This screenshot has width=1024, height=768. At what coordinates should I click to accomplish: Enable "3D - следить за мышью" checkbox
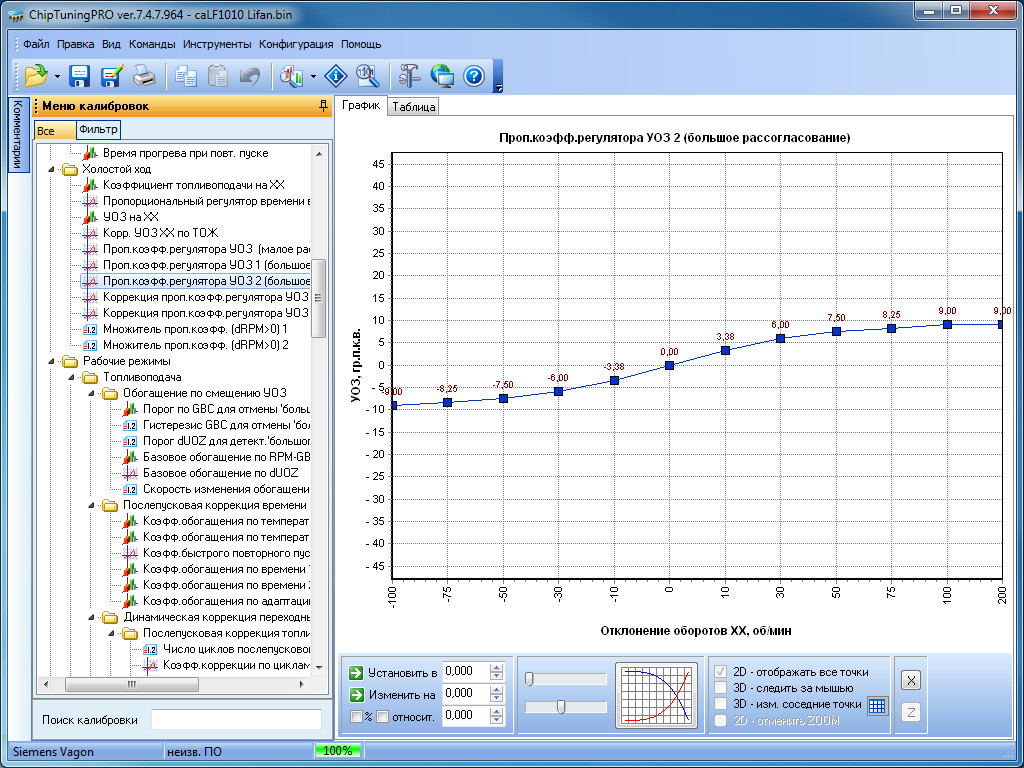721,688
